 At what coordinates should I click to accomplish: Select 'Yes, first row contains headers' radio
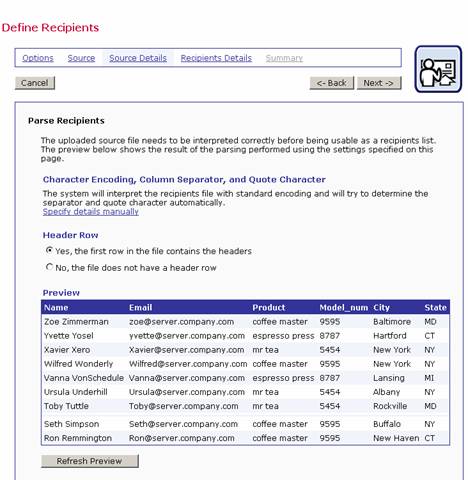[49, 250]
